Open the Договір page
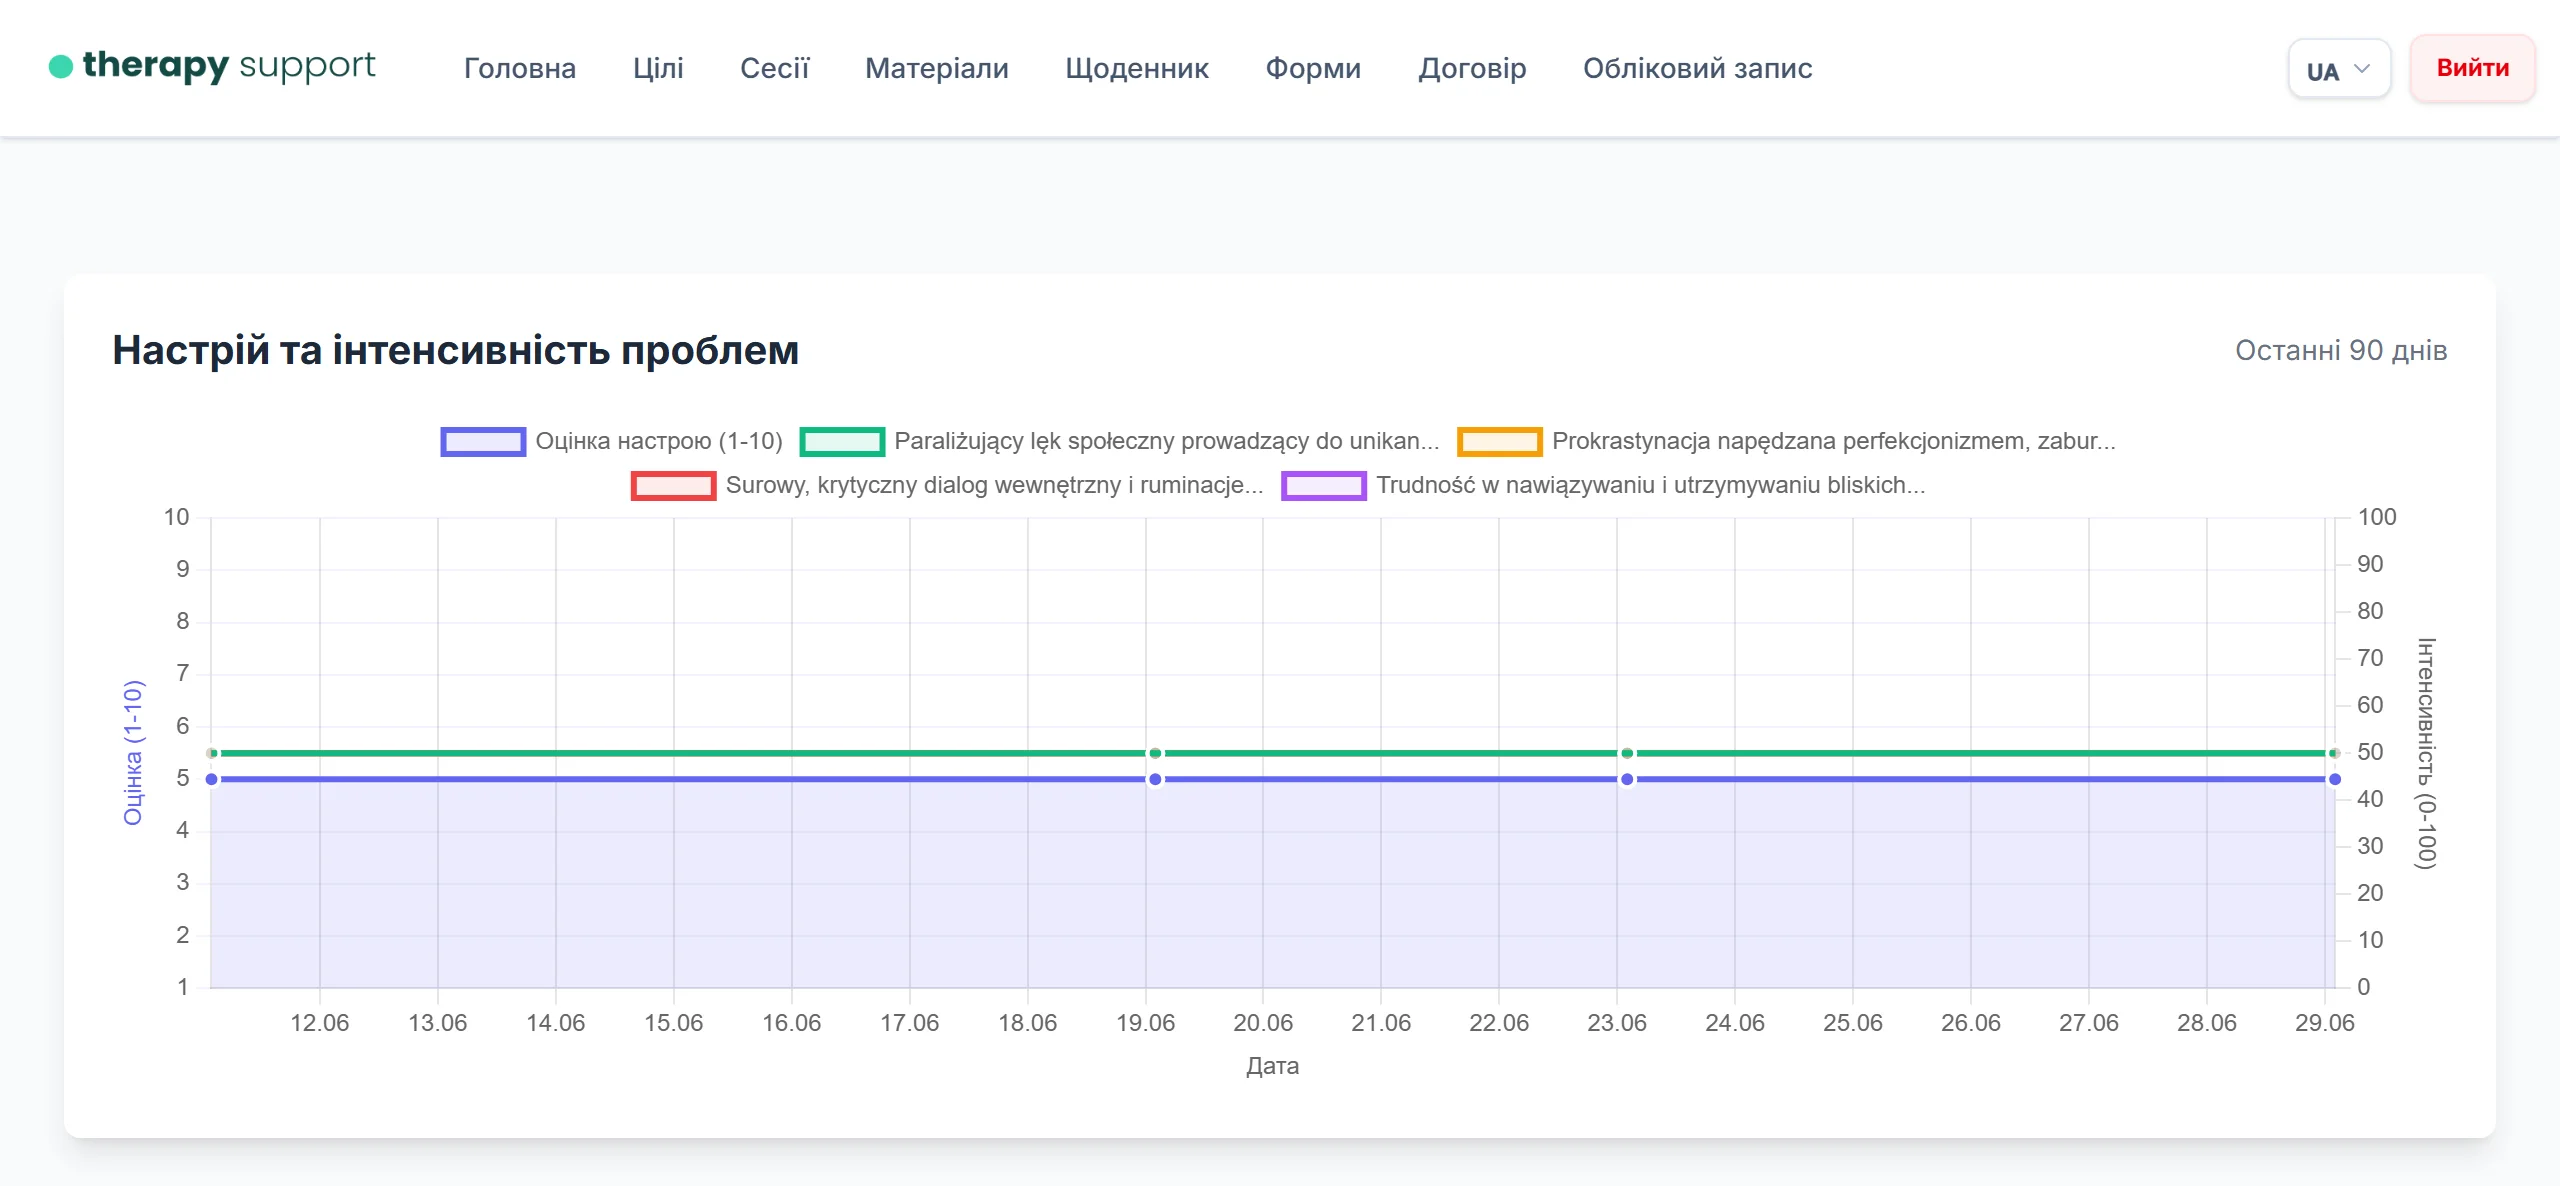The image size is (2560, 1186). pos(1472,68)
